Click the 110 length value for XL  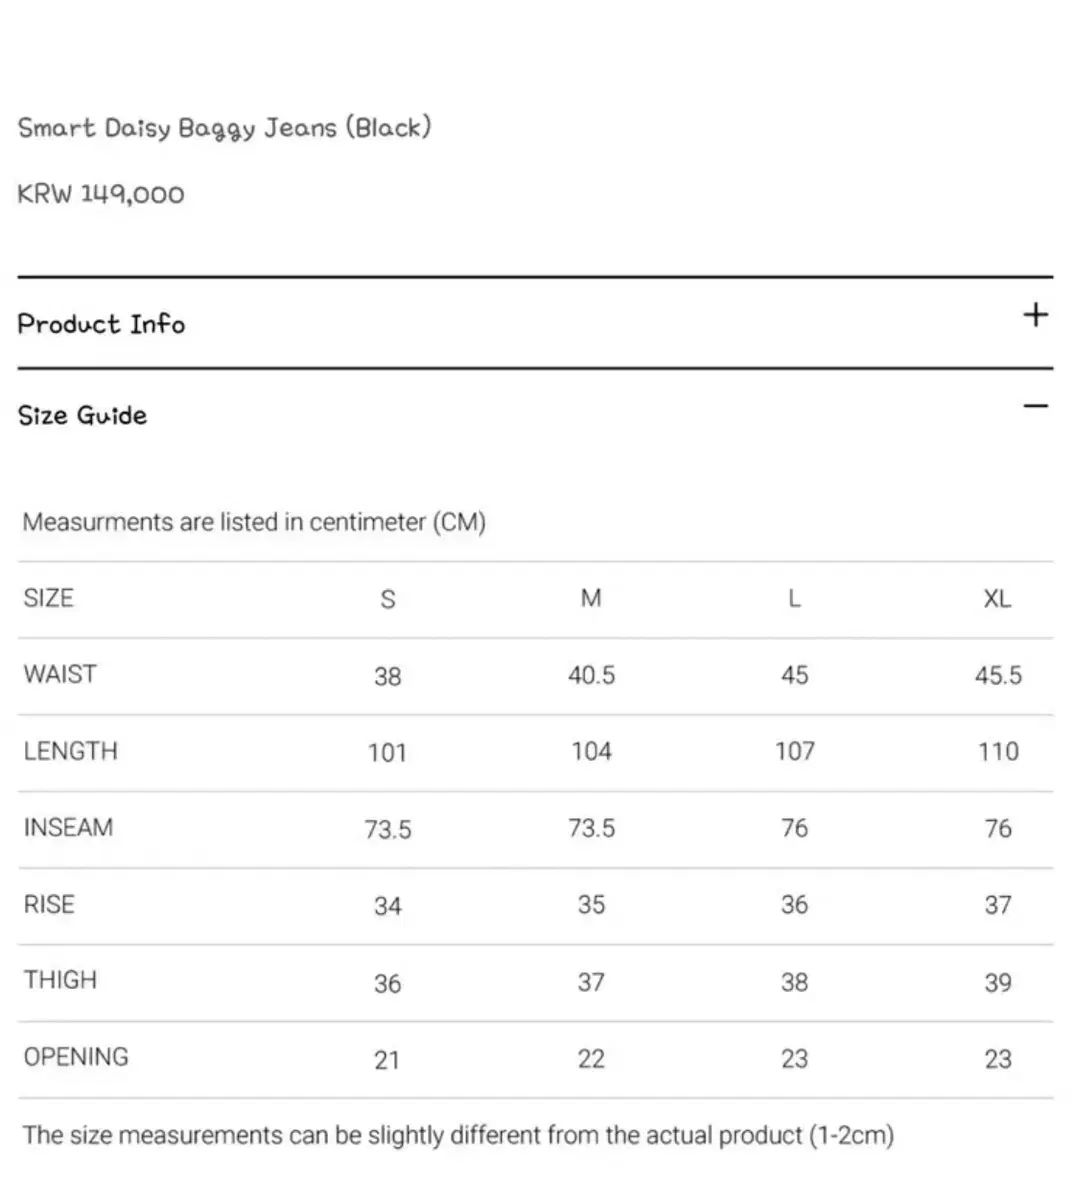[x=998, y=751]
